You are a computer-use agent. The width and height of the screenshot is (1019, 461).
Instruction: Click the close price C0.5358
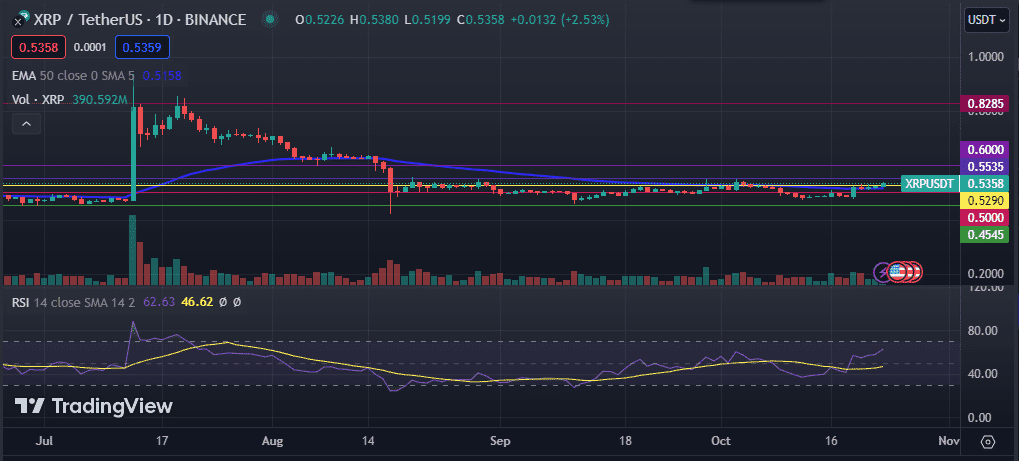481,20
